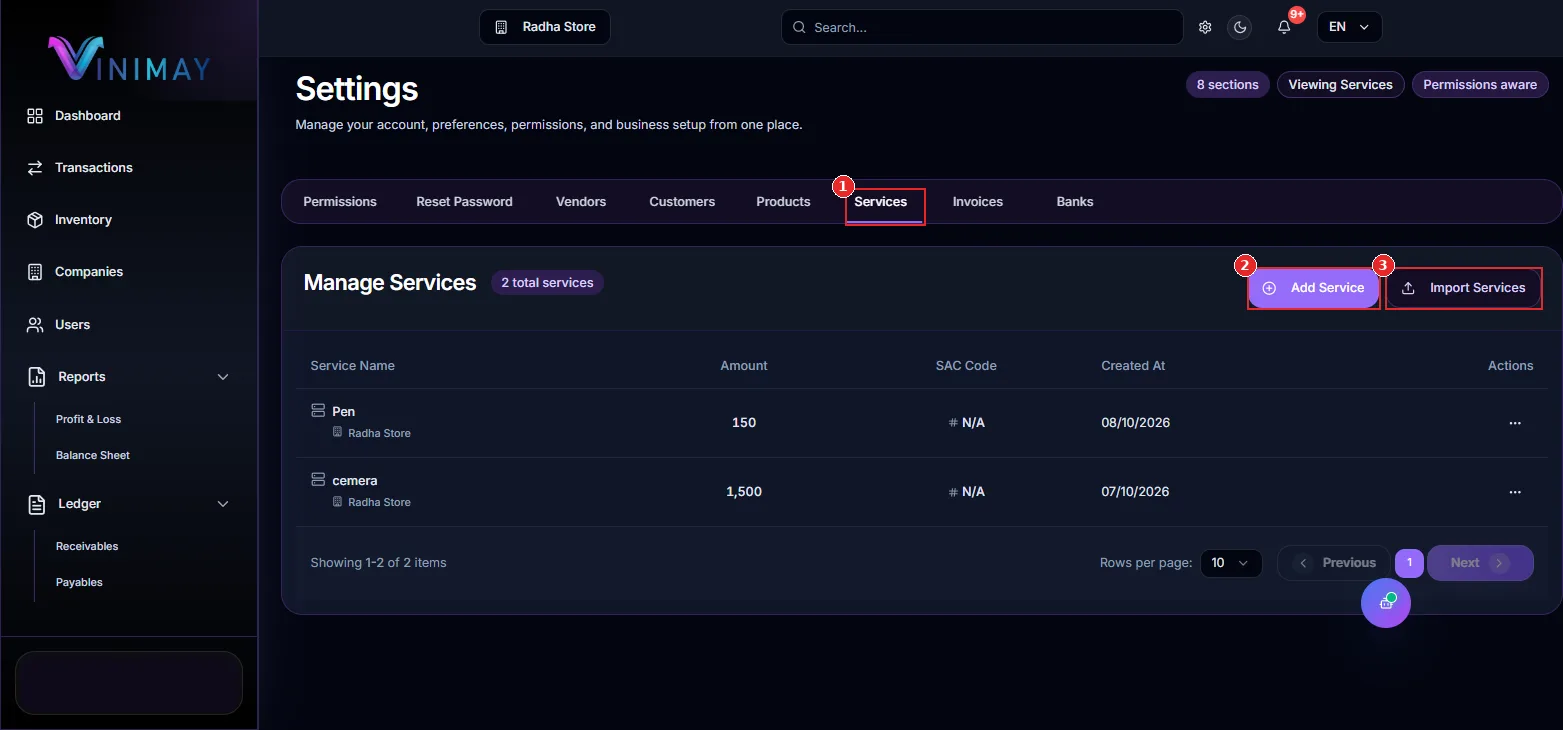1563x730 pixels.
Task: Open actions menu for the Pen service
Action: pyautogui.click(x=1515, y=423)
